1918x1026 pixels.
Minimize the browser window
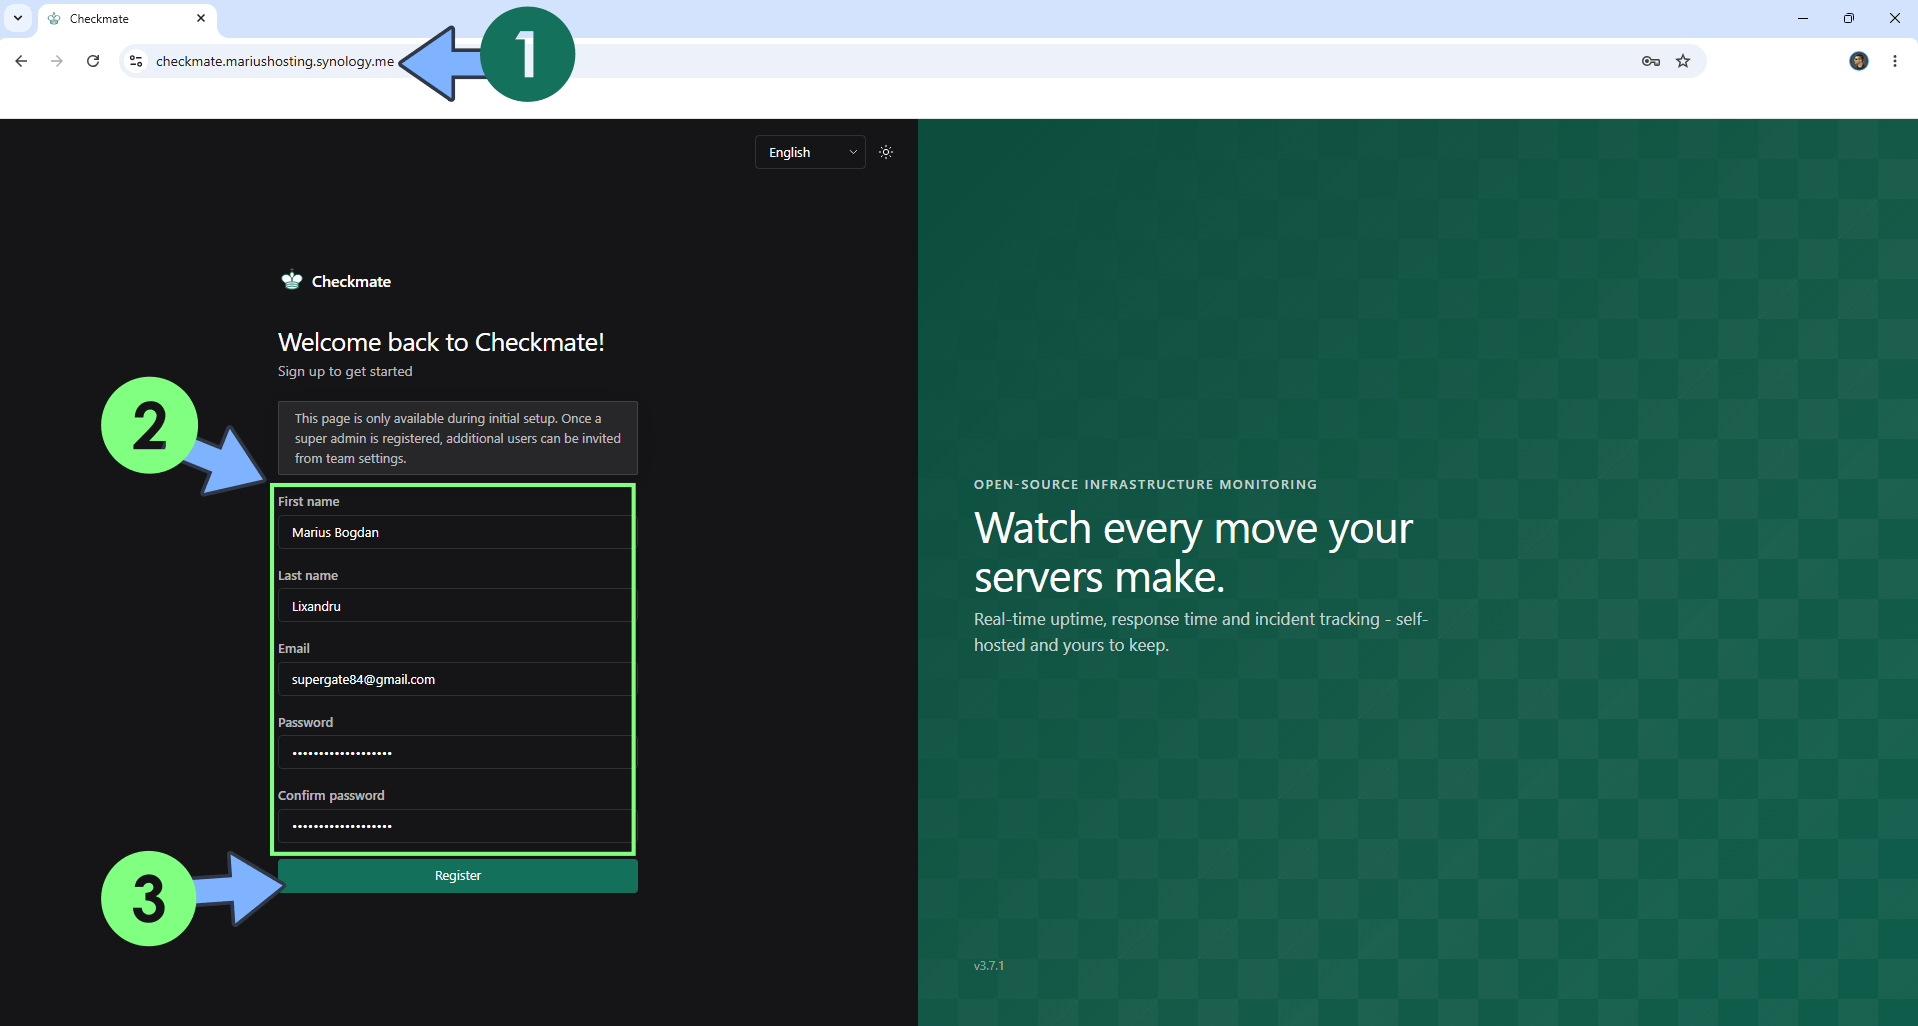tap(1803, 18)
